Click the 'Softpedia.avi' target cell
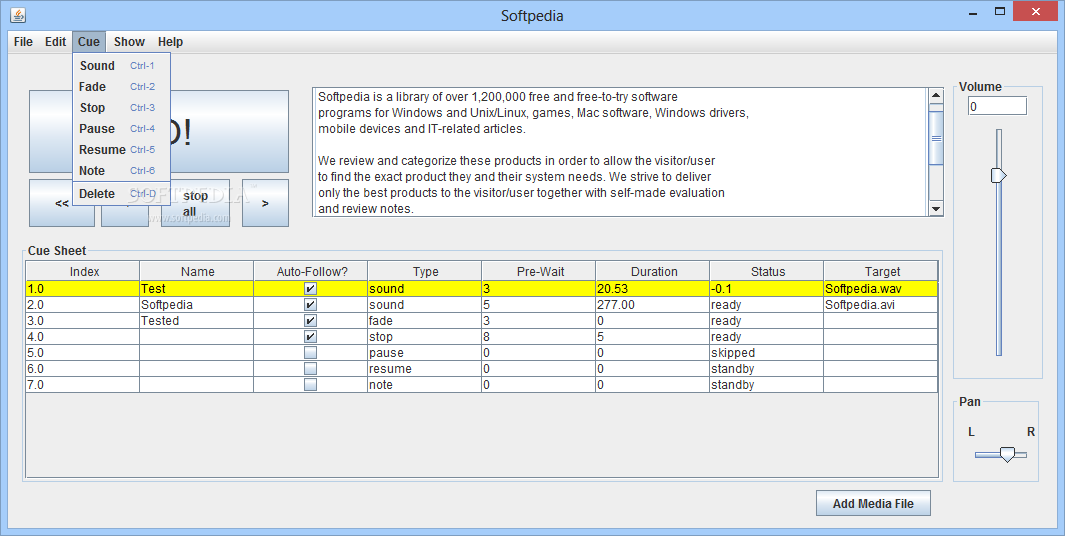Screen dimensions: 1065x536 pos(881,305)
